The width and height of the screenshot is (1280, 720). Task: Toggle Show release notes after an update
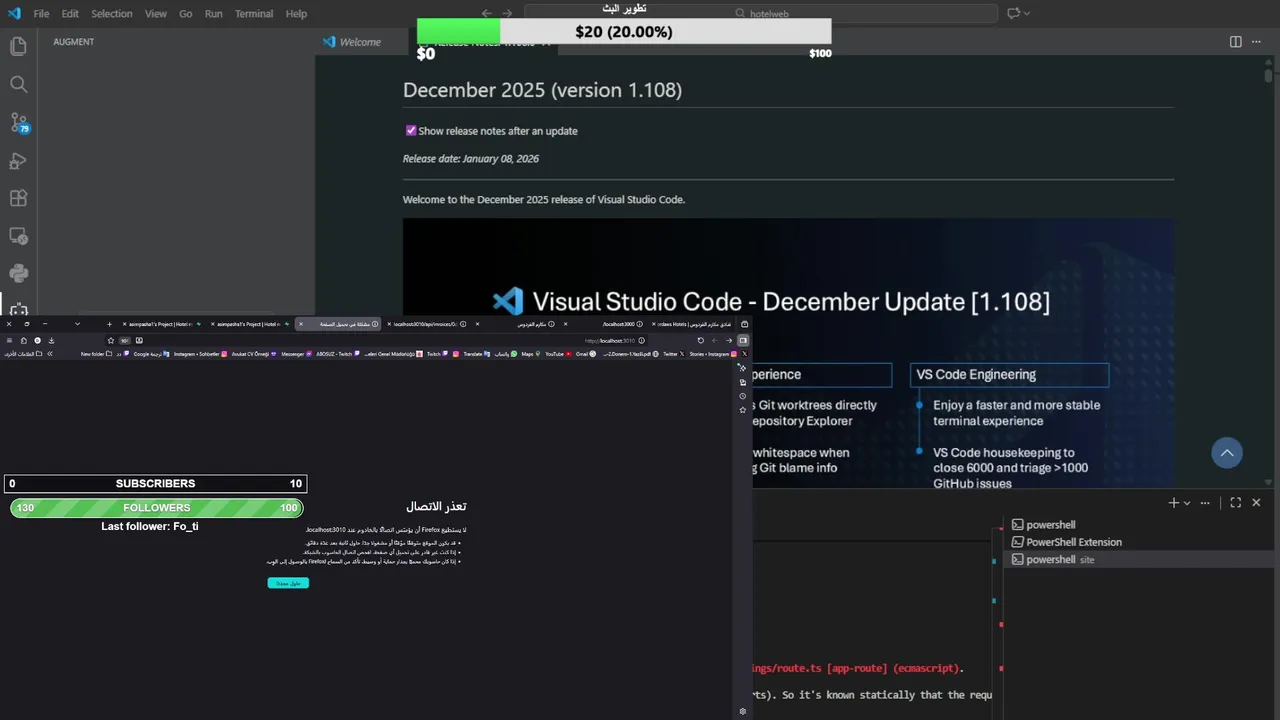(410, 130)
